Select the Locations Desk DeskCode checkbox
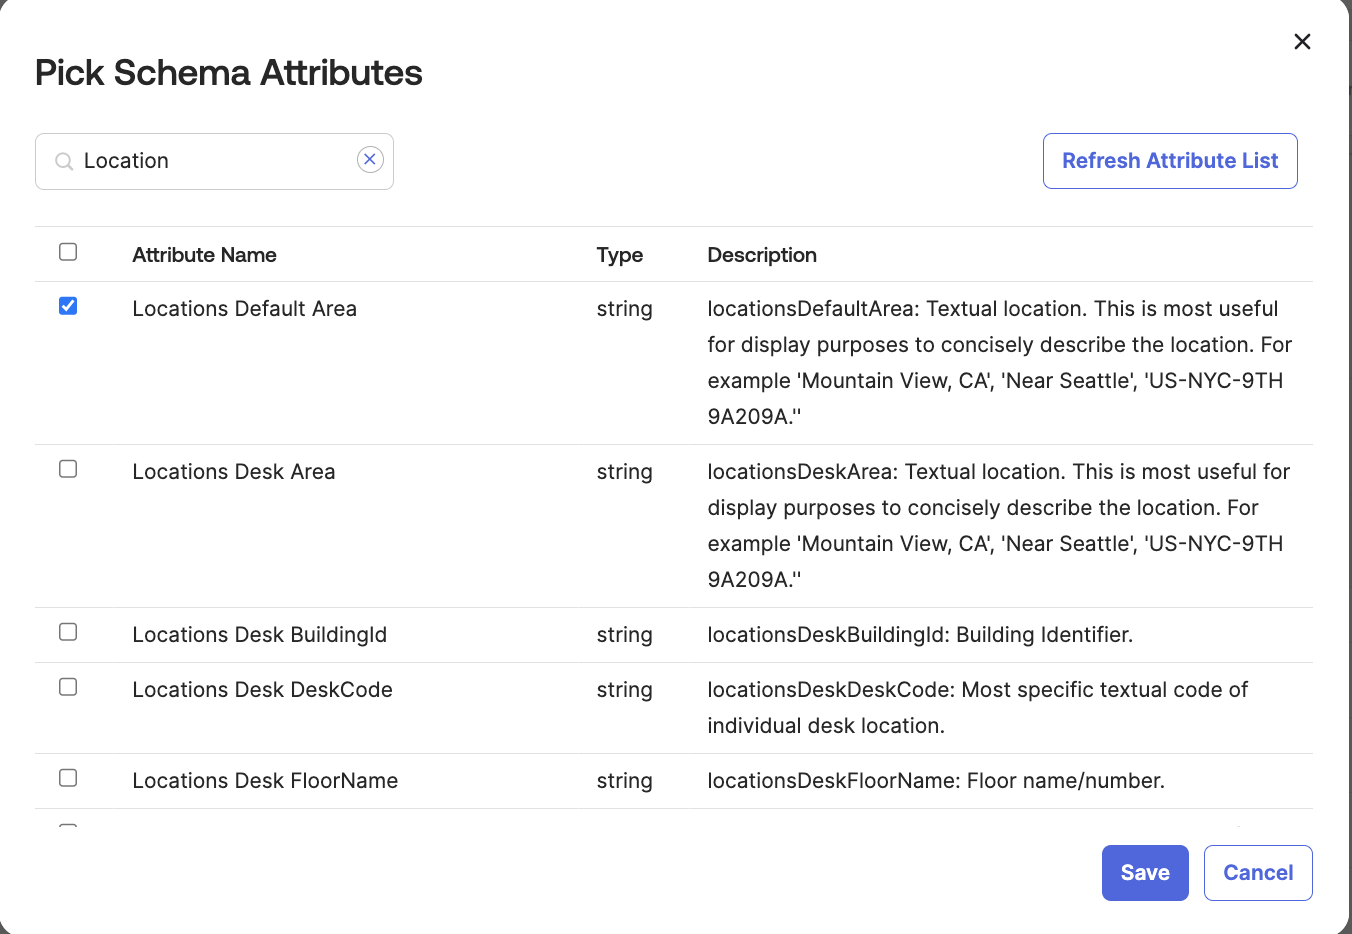The height and width of the screenshot is (934, 1352). click(68, 687)
